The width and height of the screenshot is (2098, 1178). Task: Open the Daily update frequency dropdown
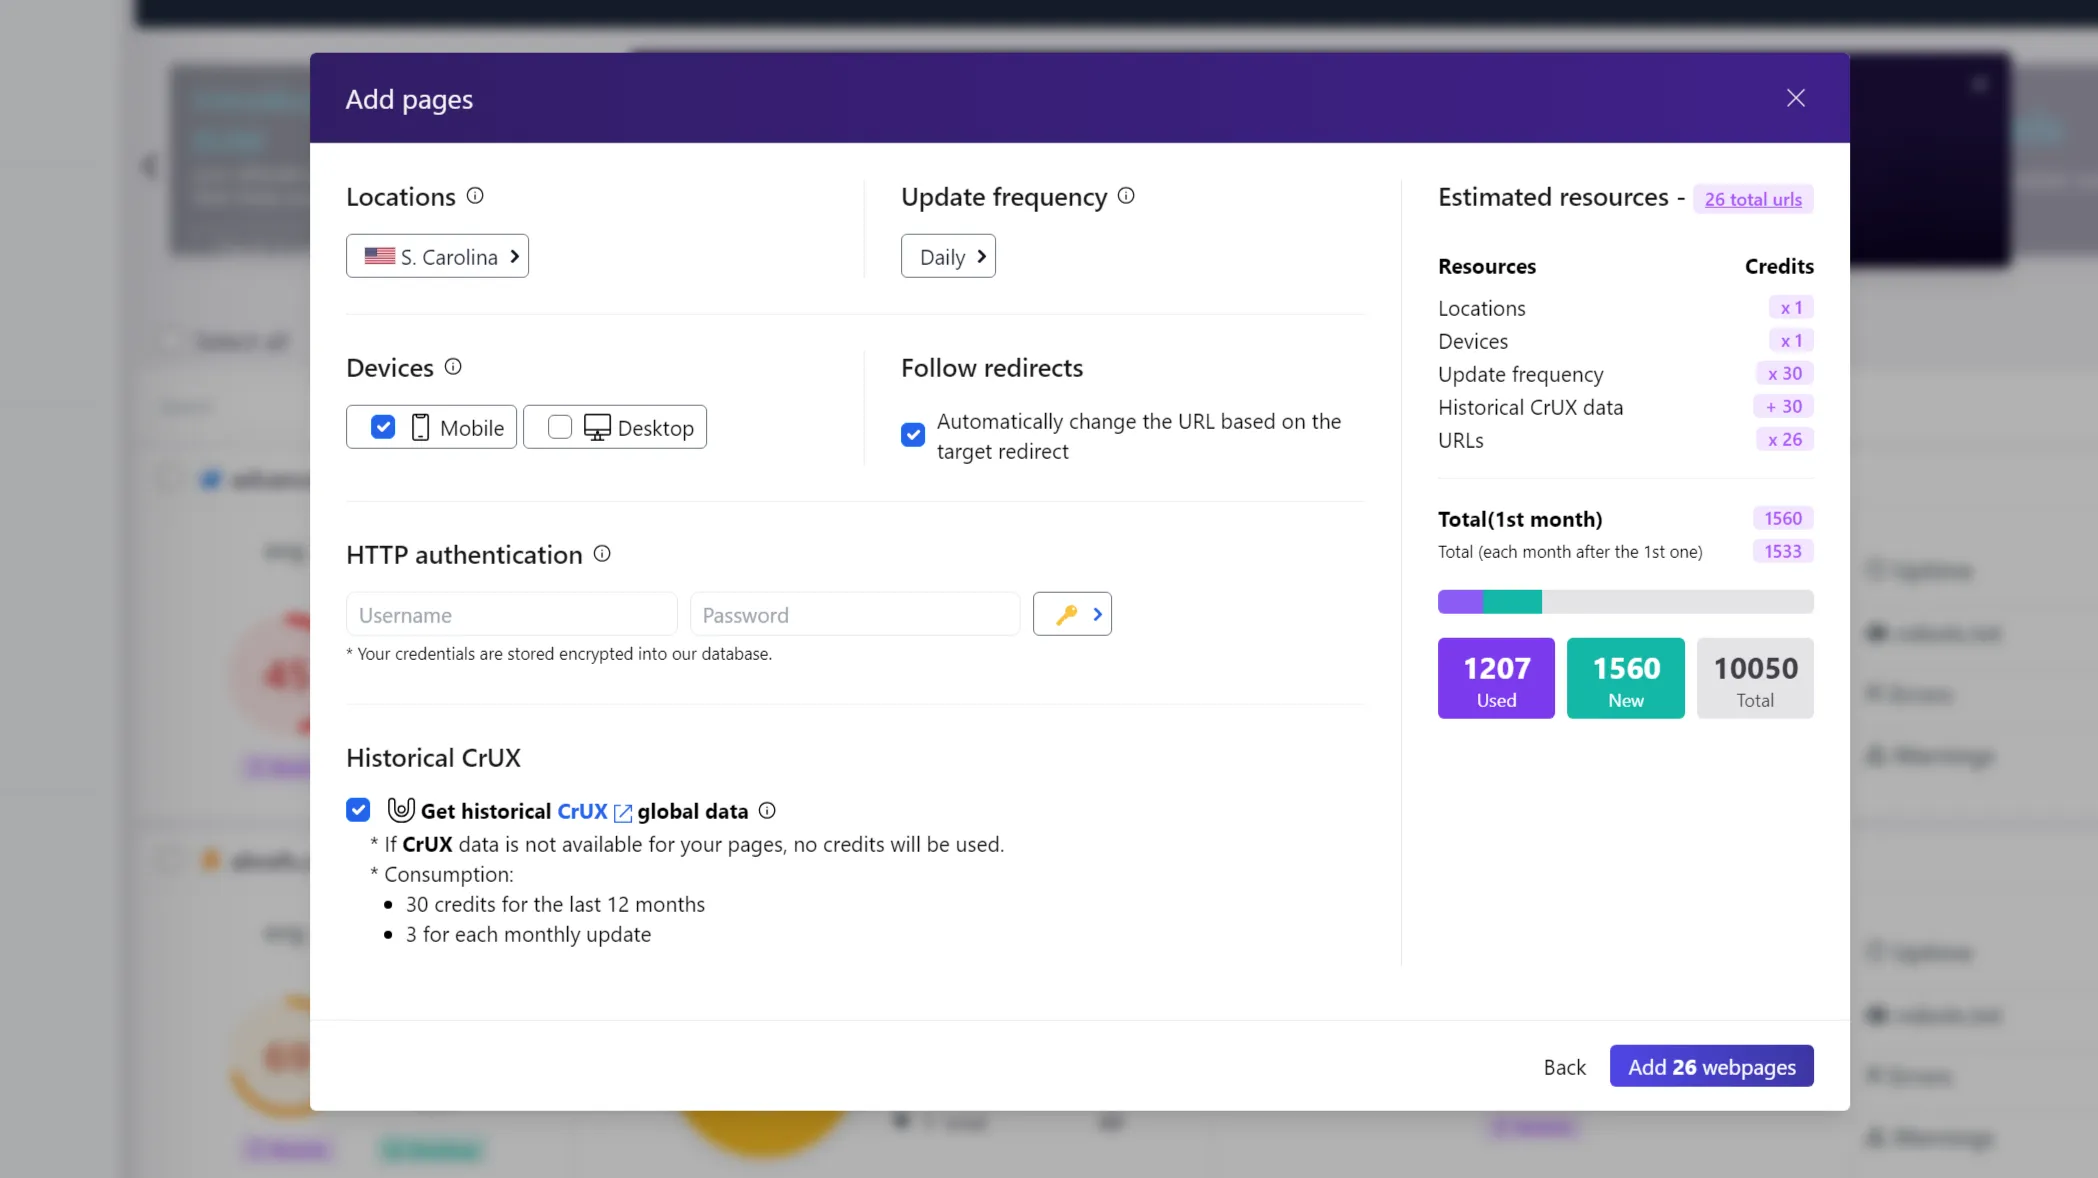tap(948, 256)
